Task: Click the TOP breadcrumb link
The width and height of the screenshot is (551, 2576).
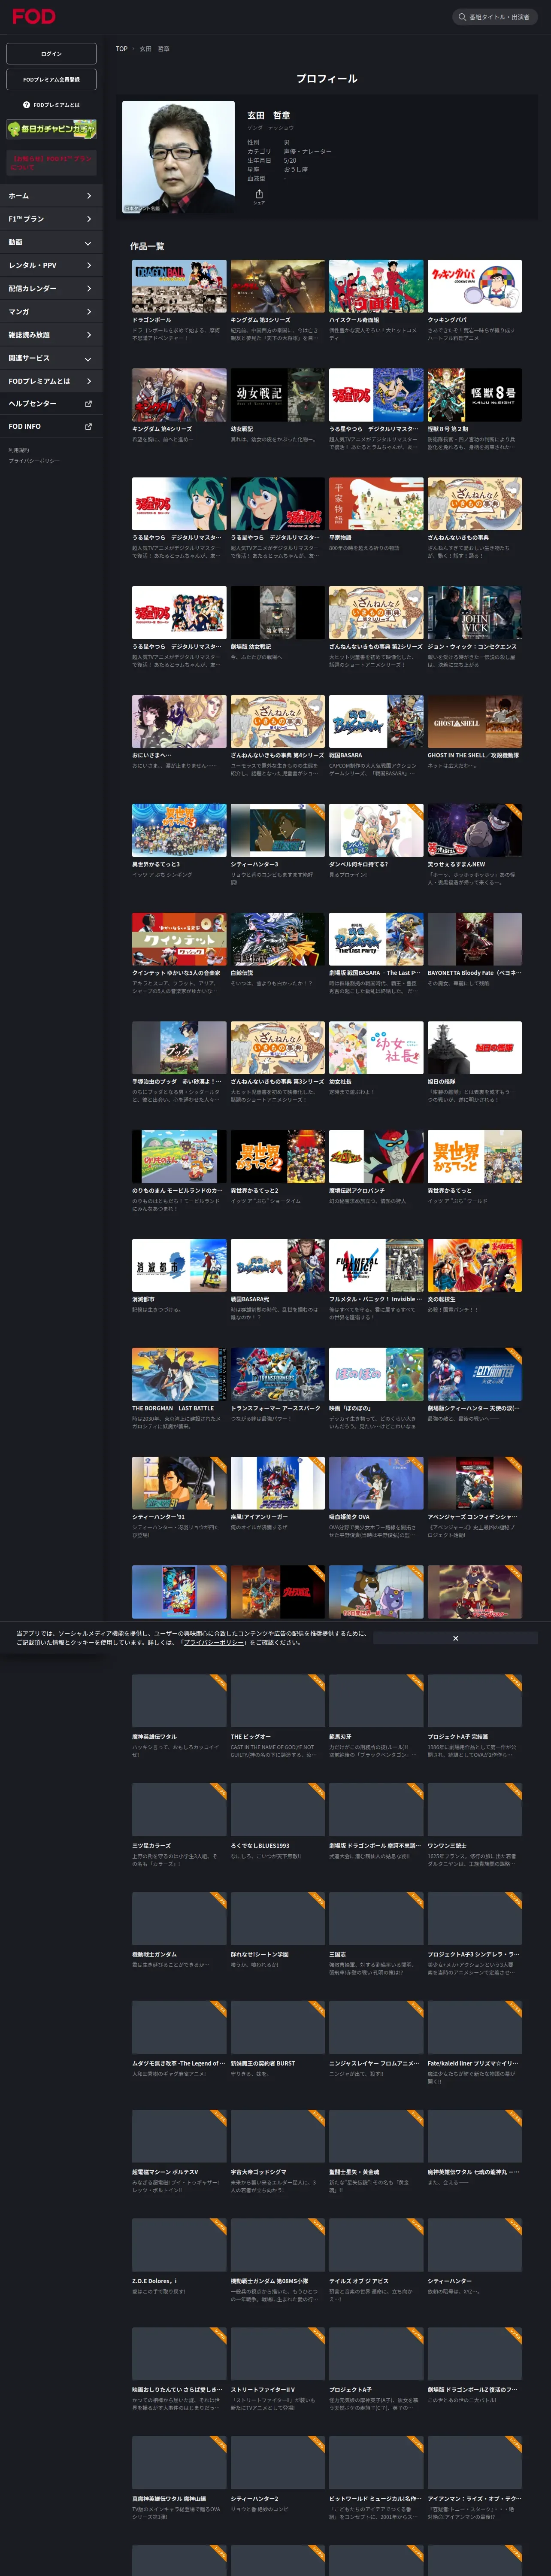Action: [x=121, y=49]
